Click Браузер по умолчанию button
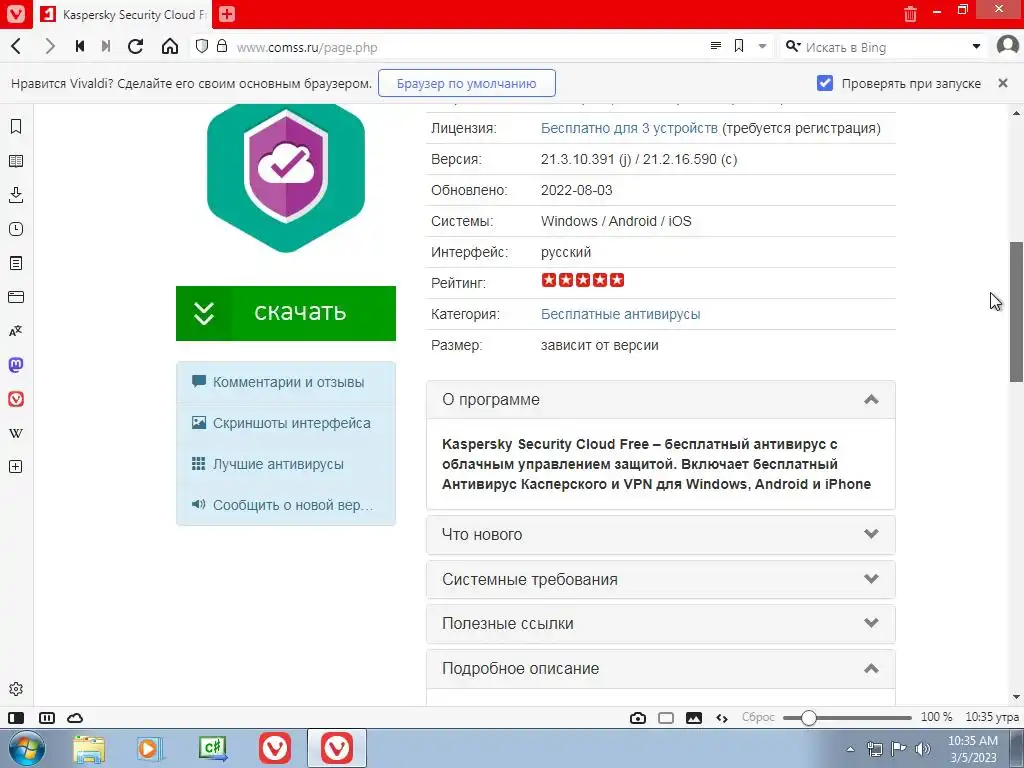 (466, 83)
